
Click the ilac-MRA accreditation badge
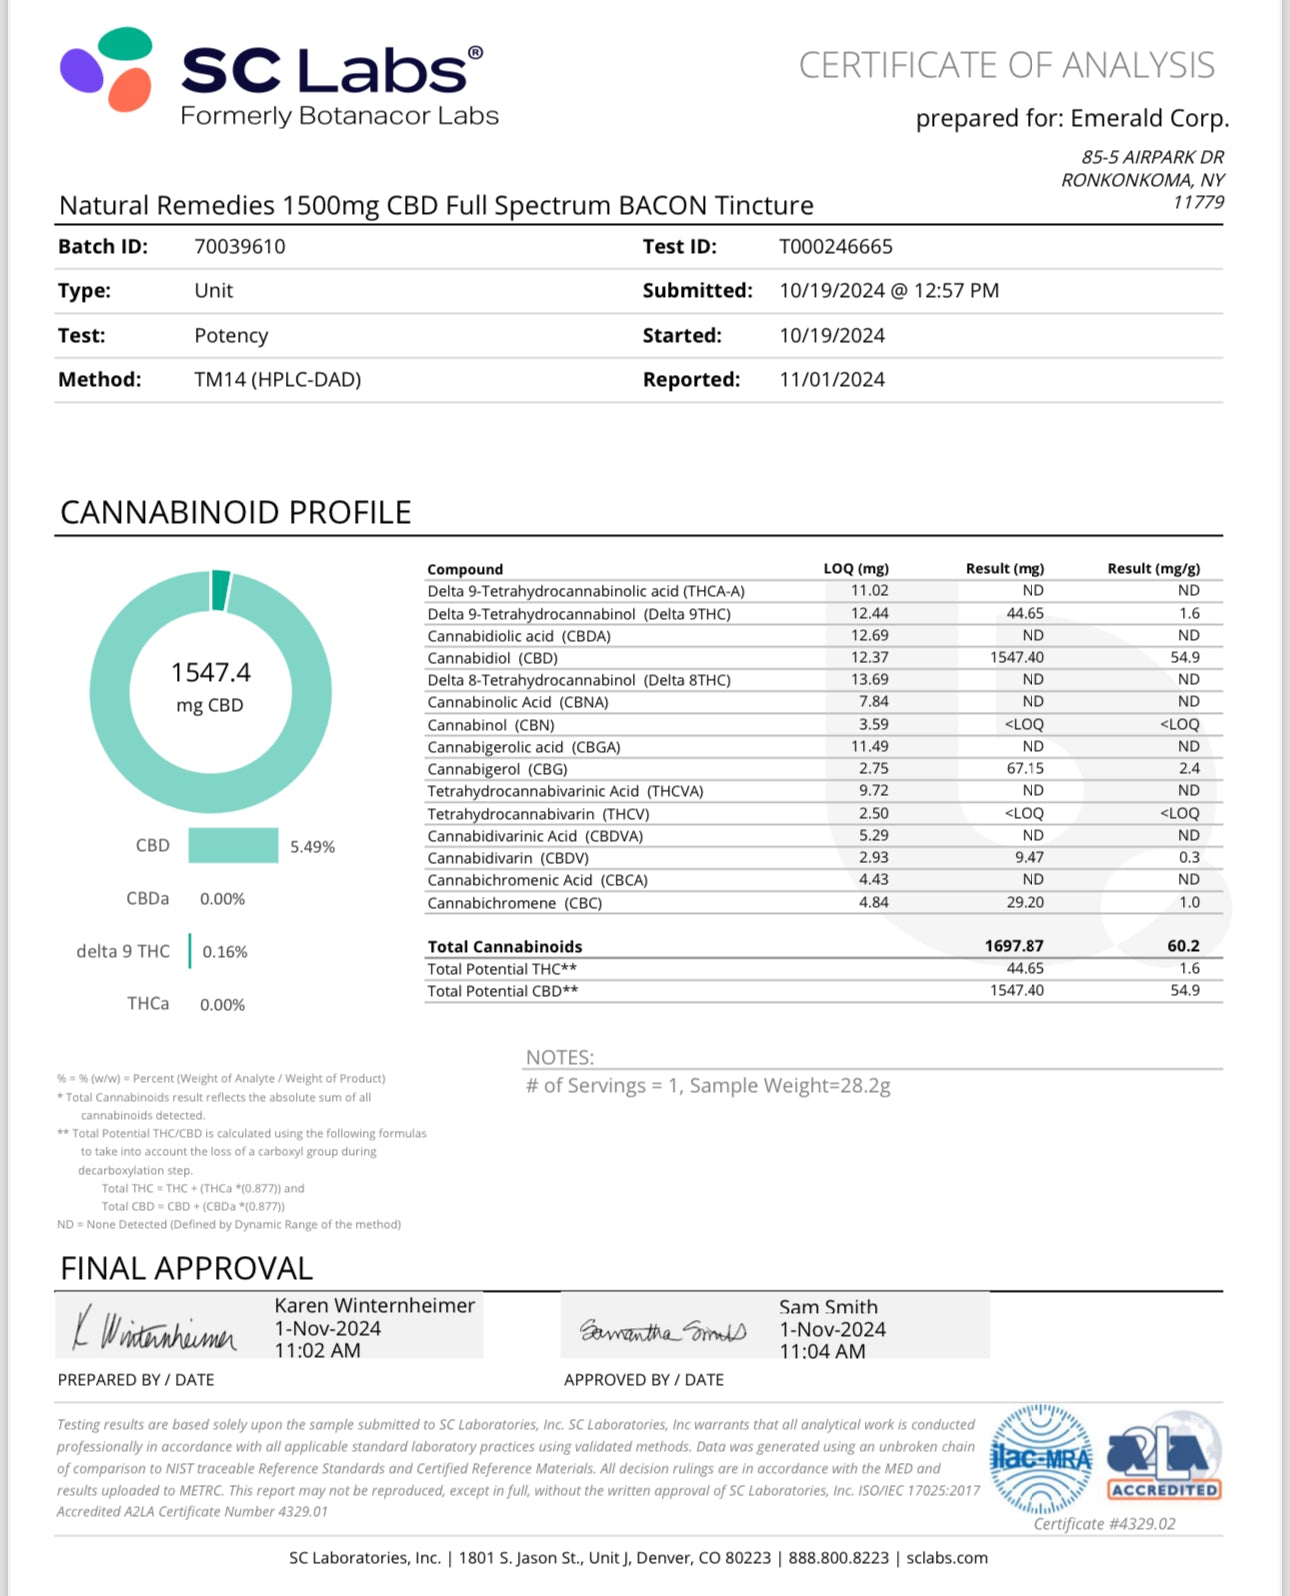click(1040, 1459)
